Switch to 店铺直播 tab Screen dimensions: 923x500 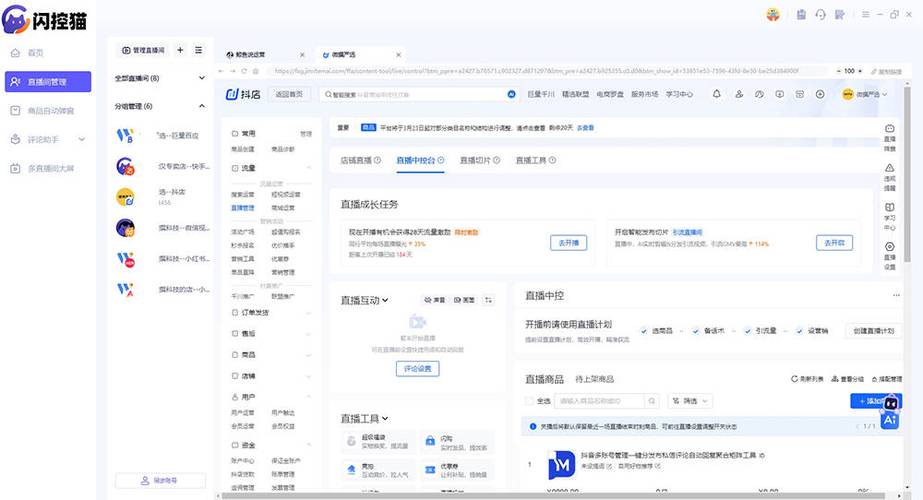[x=360, y=160]
